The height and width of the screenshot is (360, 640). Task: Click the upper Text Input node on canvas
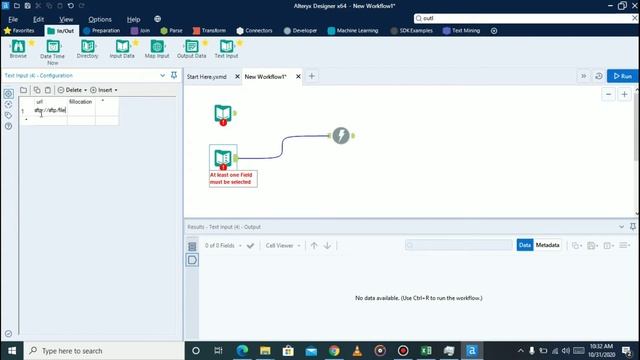point(223,114)
